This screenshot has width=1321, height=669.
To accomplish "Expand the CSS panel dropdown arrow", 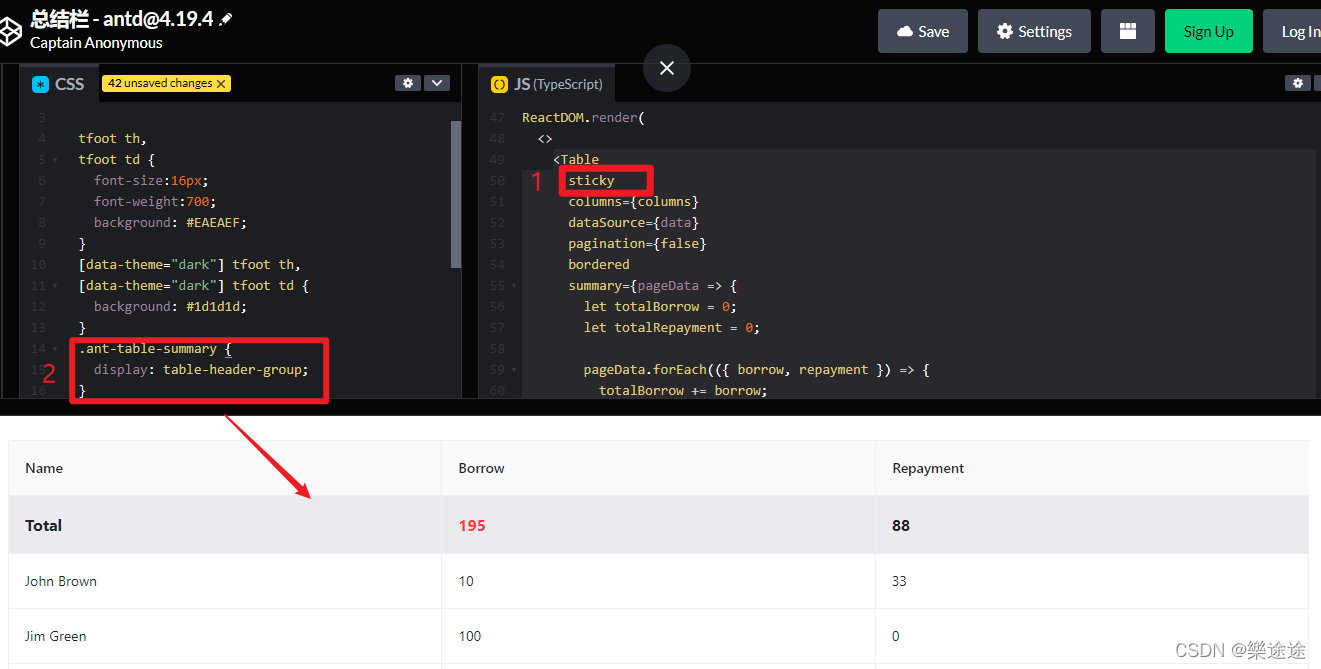I will coord(437,83).
